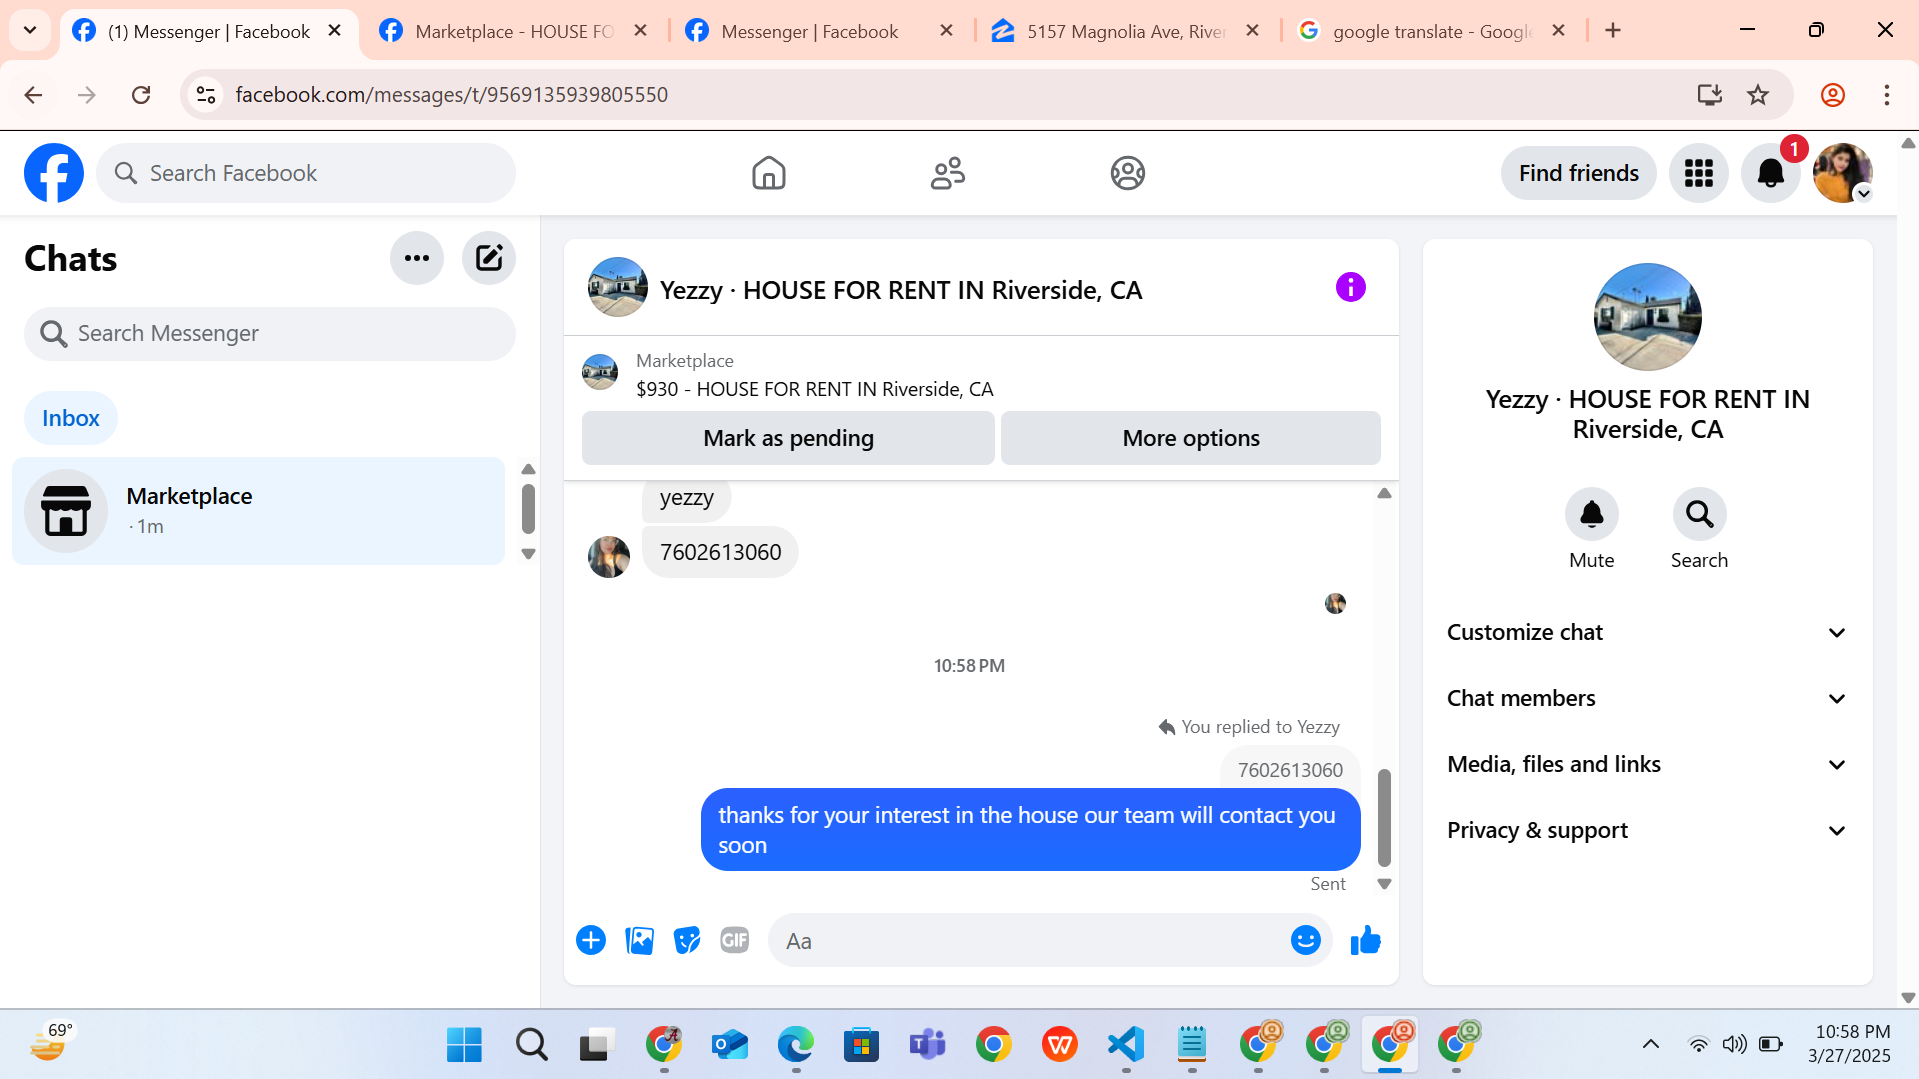This screenshot has width=1919, height=1079.
Task: Choose a GIF in composer
Action: coord(735,940)
